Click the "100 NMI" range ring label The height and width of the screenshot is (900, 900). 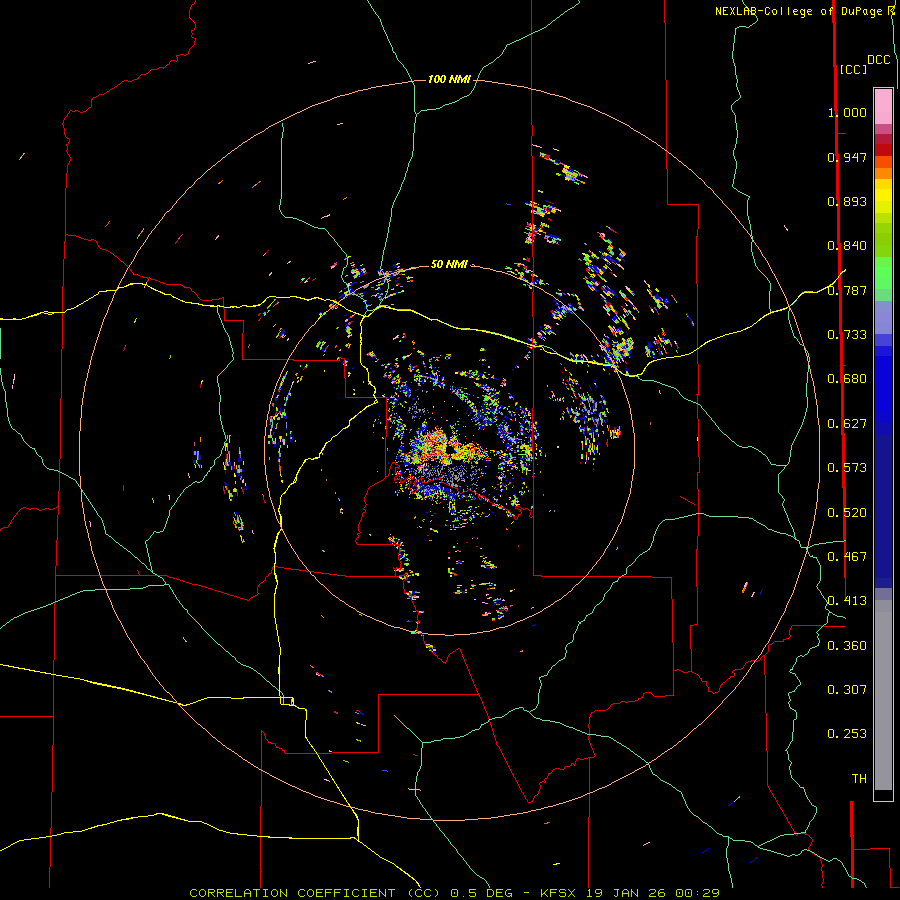[x=449, y=79]
